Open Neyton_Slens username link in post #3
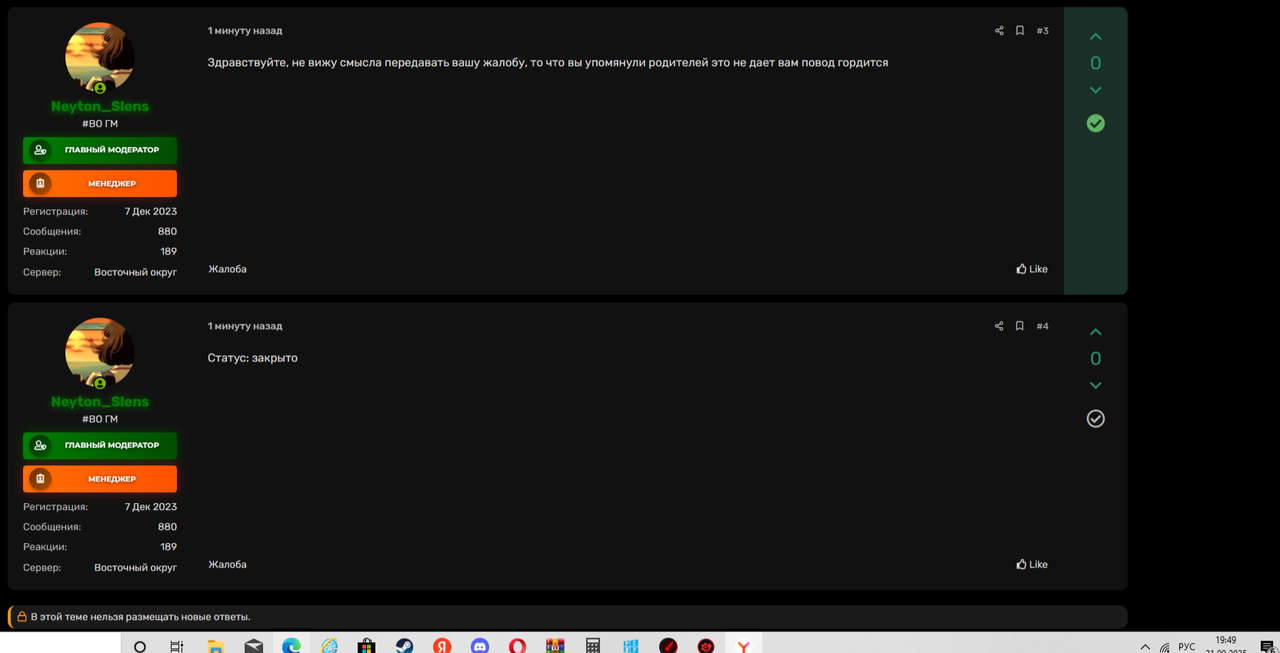The width and height of the screenshot is (1280, 653). (100, 106)
